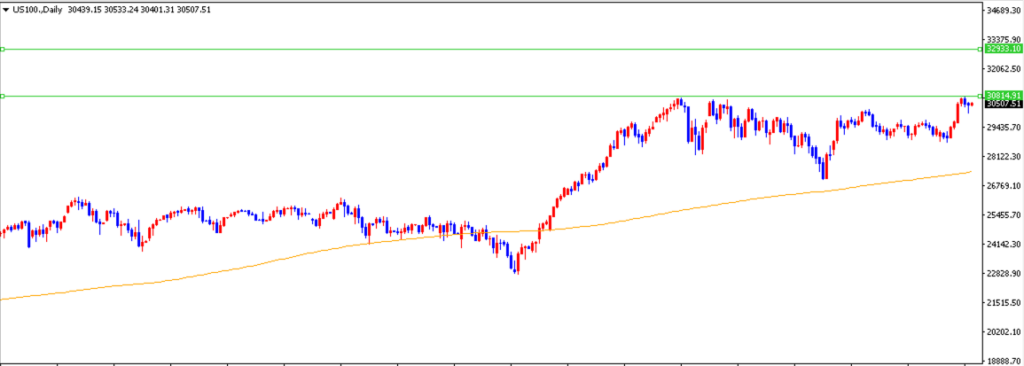This screenshot has width=1024, height=366.
Task: Click the 20202.10 price axis label
Action: click(1004, 332)
